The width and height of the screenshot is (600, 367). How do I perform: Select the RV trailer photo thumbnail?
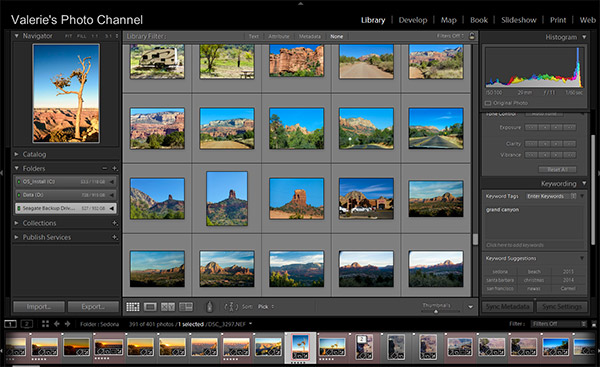pyautogui.click(x=157, y=61)
